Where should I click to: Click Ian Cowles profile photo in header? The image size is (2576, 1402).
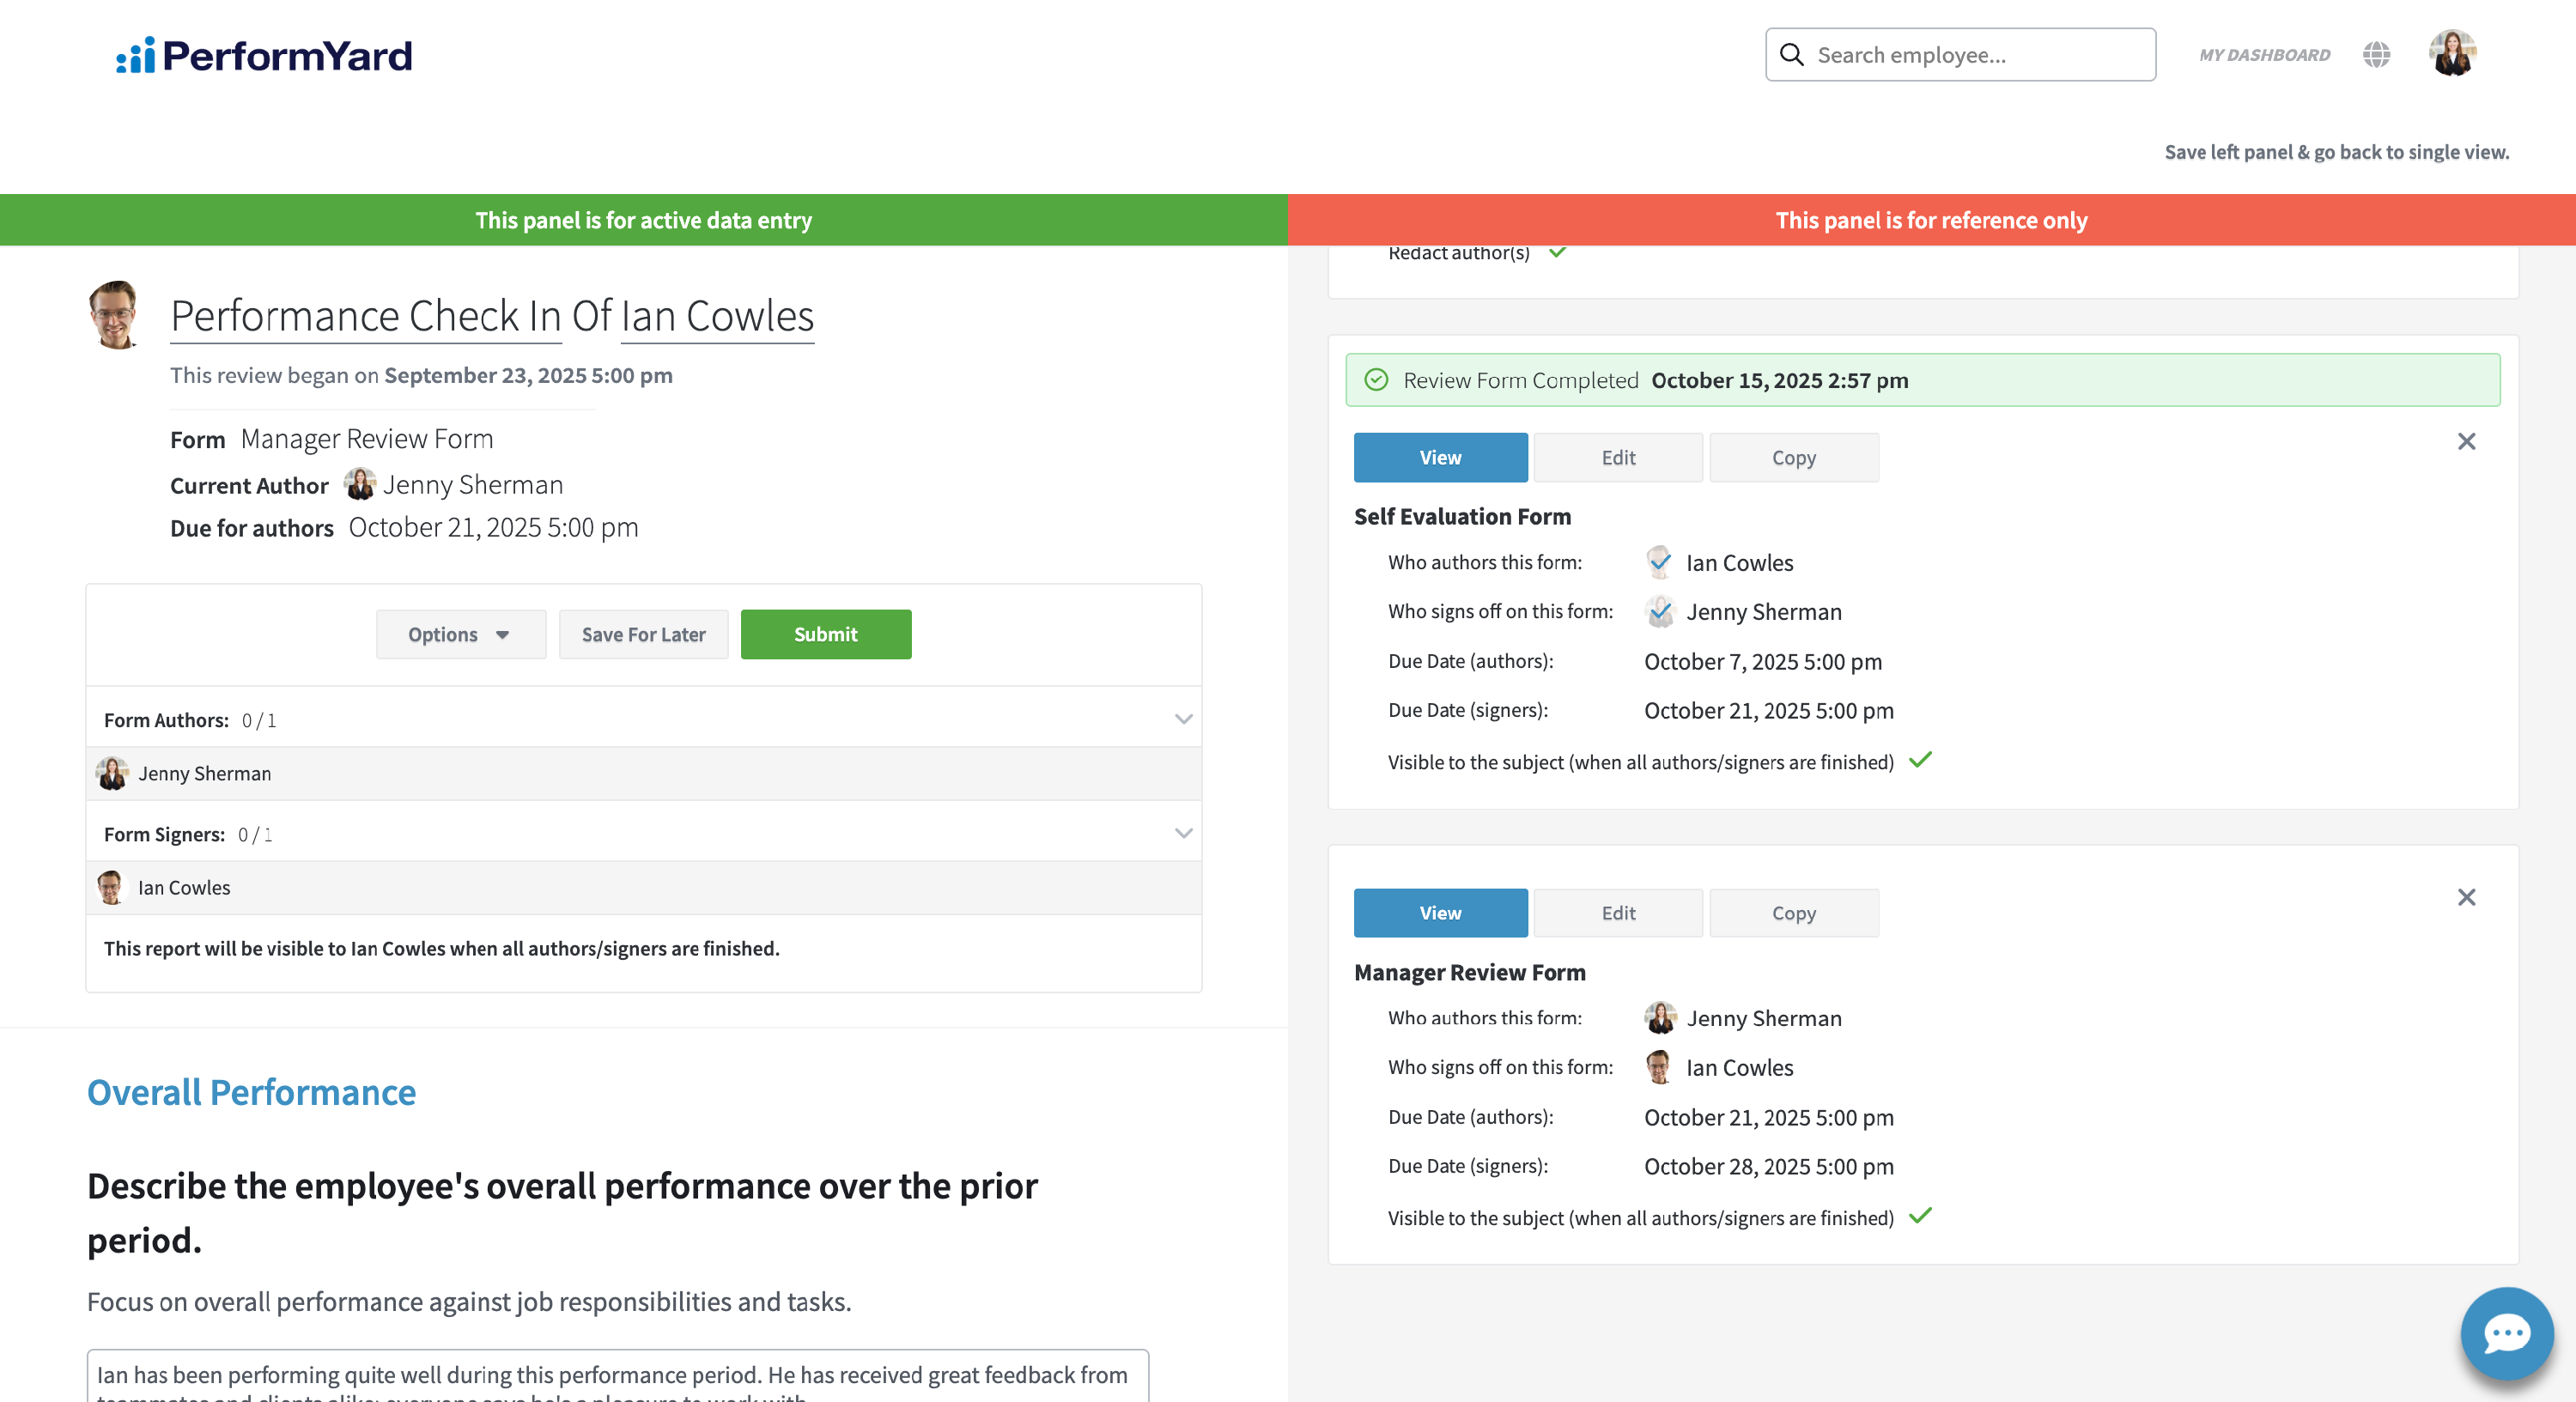click(115, 315)
